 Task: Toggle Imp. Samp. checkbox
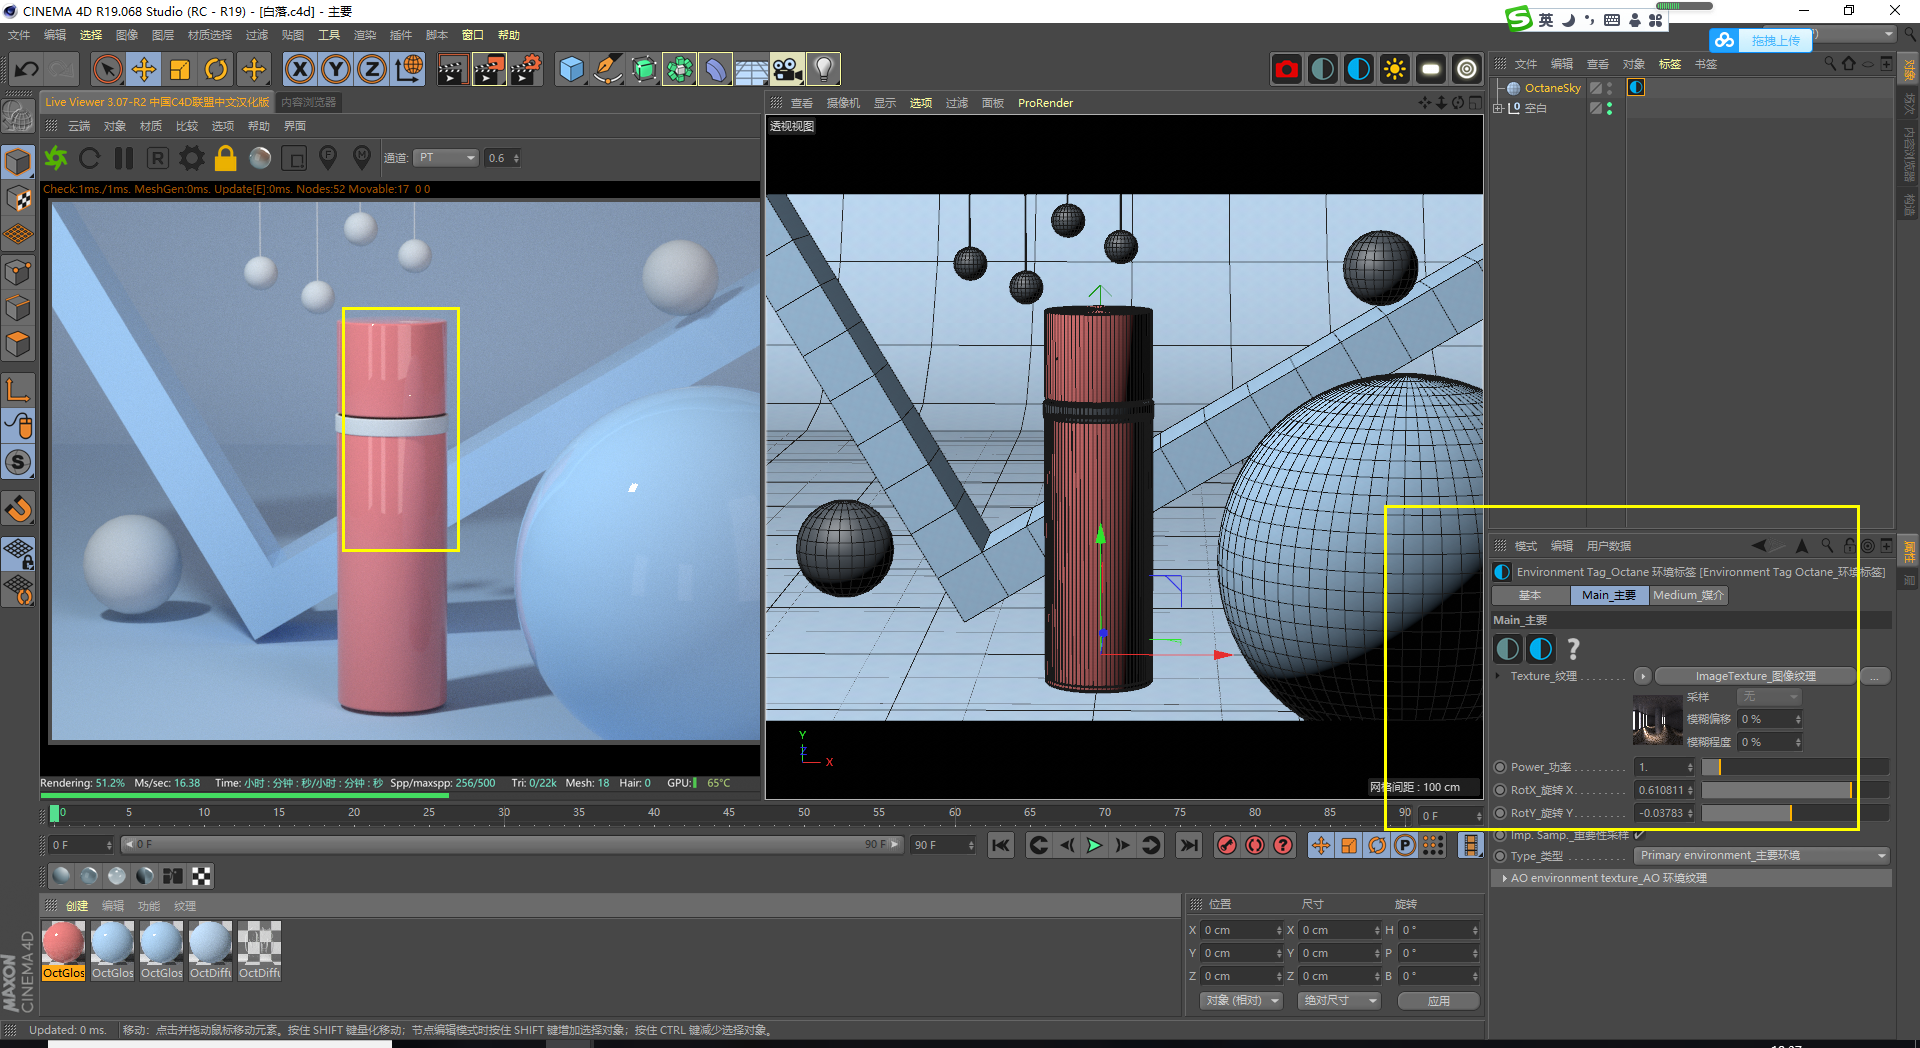[x=1639, y=835]
